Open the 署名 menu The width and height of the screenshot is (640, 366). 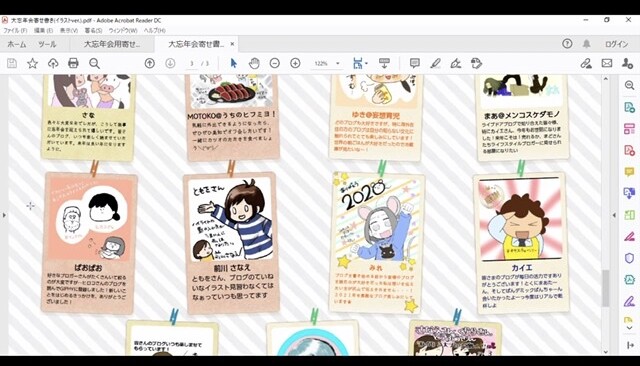93,31
